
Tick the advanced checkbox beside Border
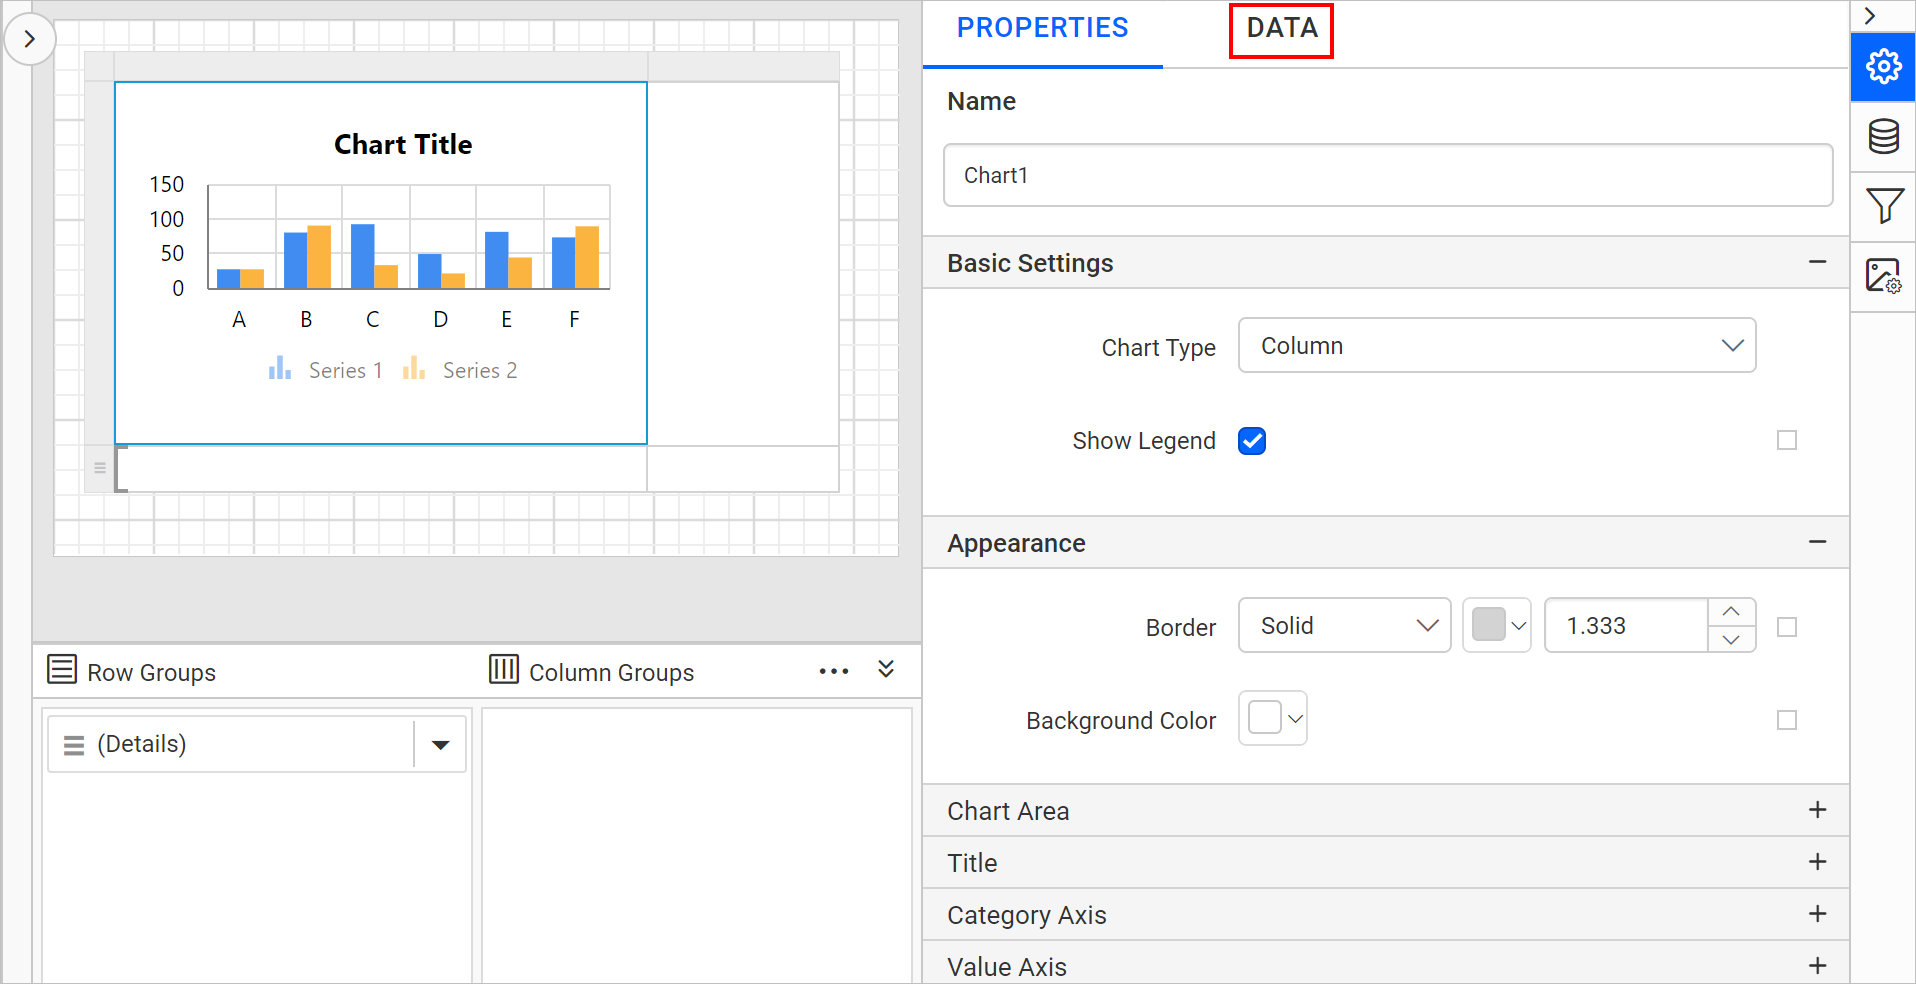pos(1787,627)
